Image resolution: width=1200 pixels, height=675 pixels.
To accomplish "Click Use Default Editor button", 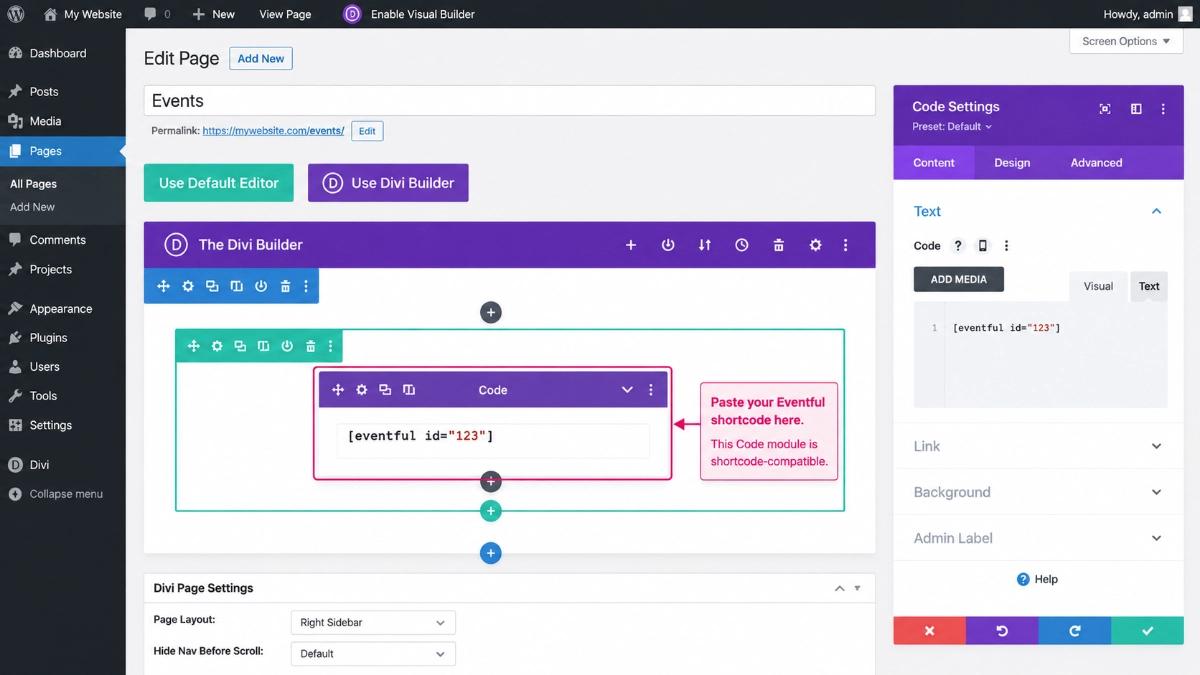I will (219, 183).
